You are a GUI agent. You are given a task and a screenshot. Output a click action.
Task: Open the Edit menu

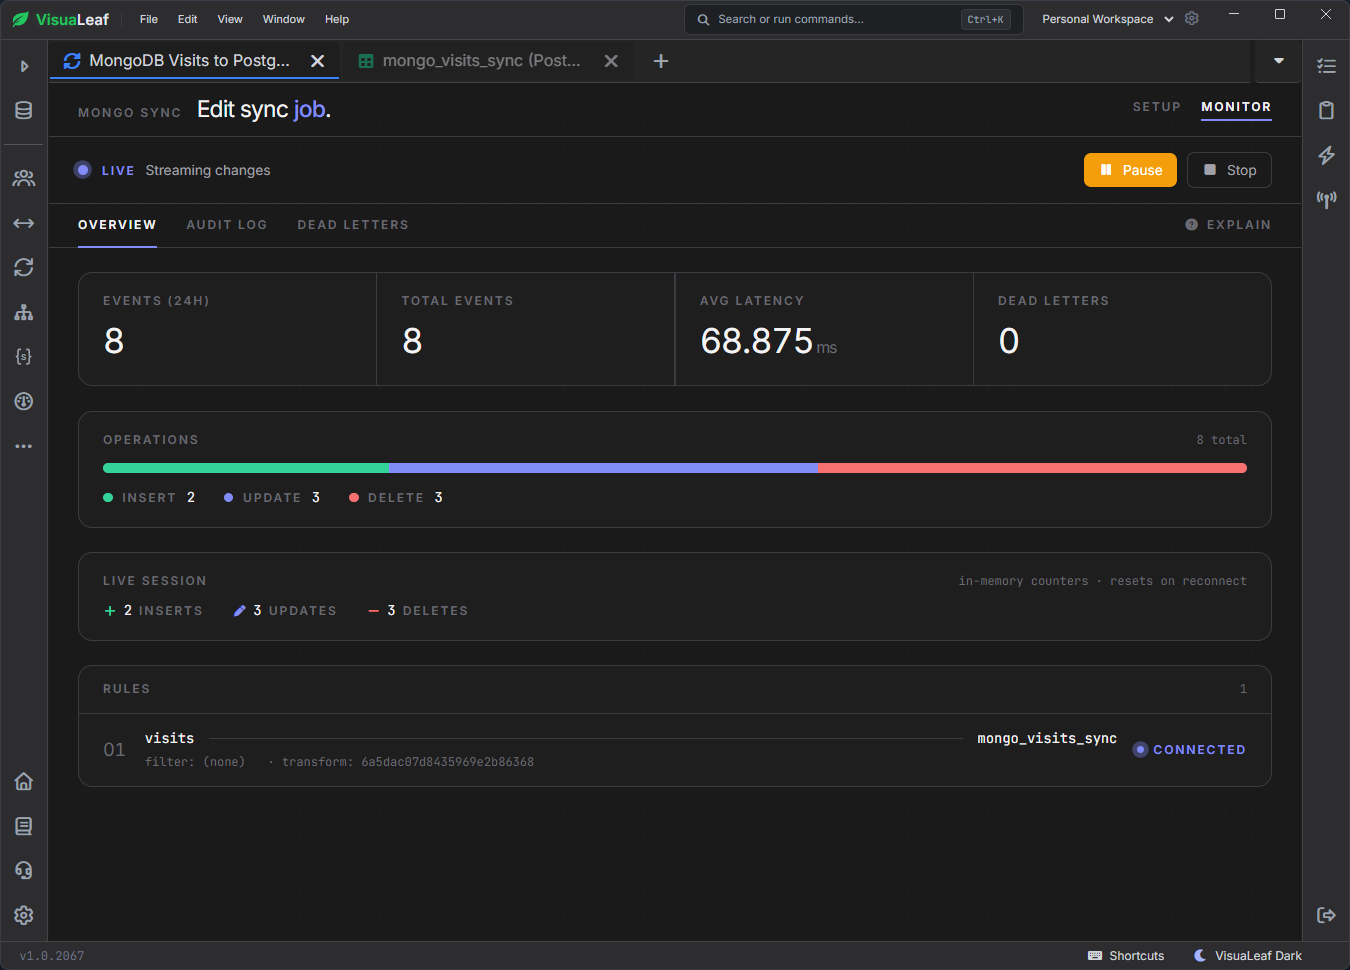click(x=188, y=19)
